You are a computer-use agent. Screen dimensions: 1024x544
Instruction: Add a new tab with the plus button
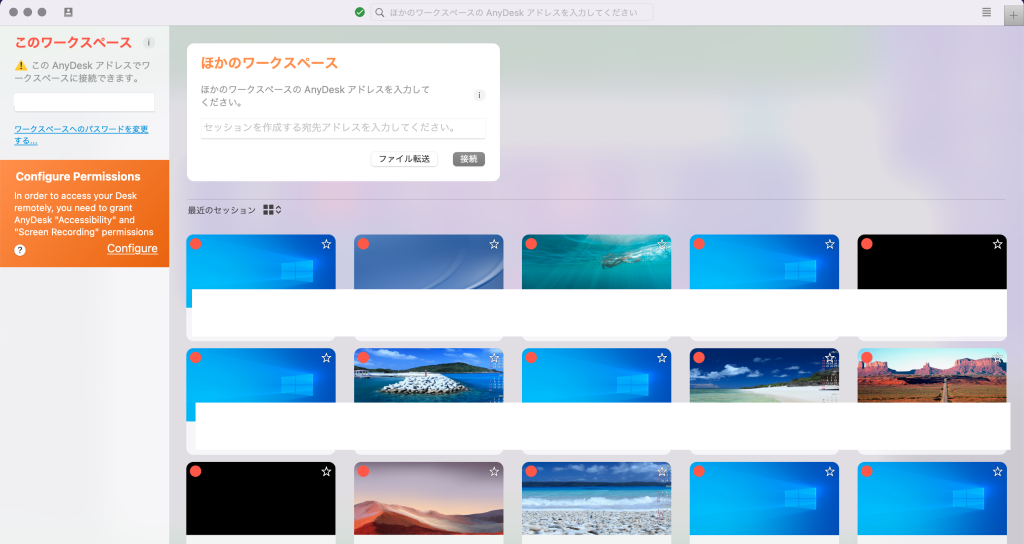pos(1014,14)
